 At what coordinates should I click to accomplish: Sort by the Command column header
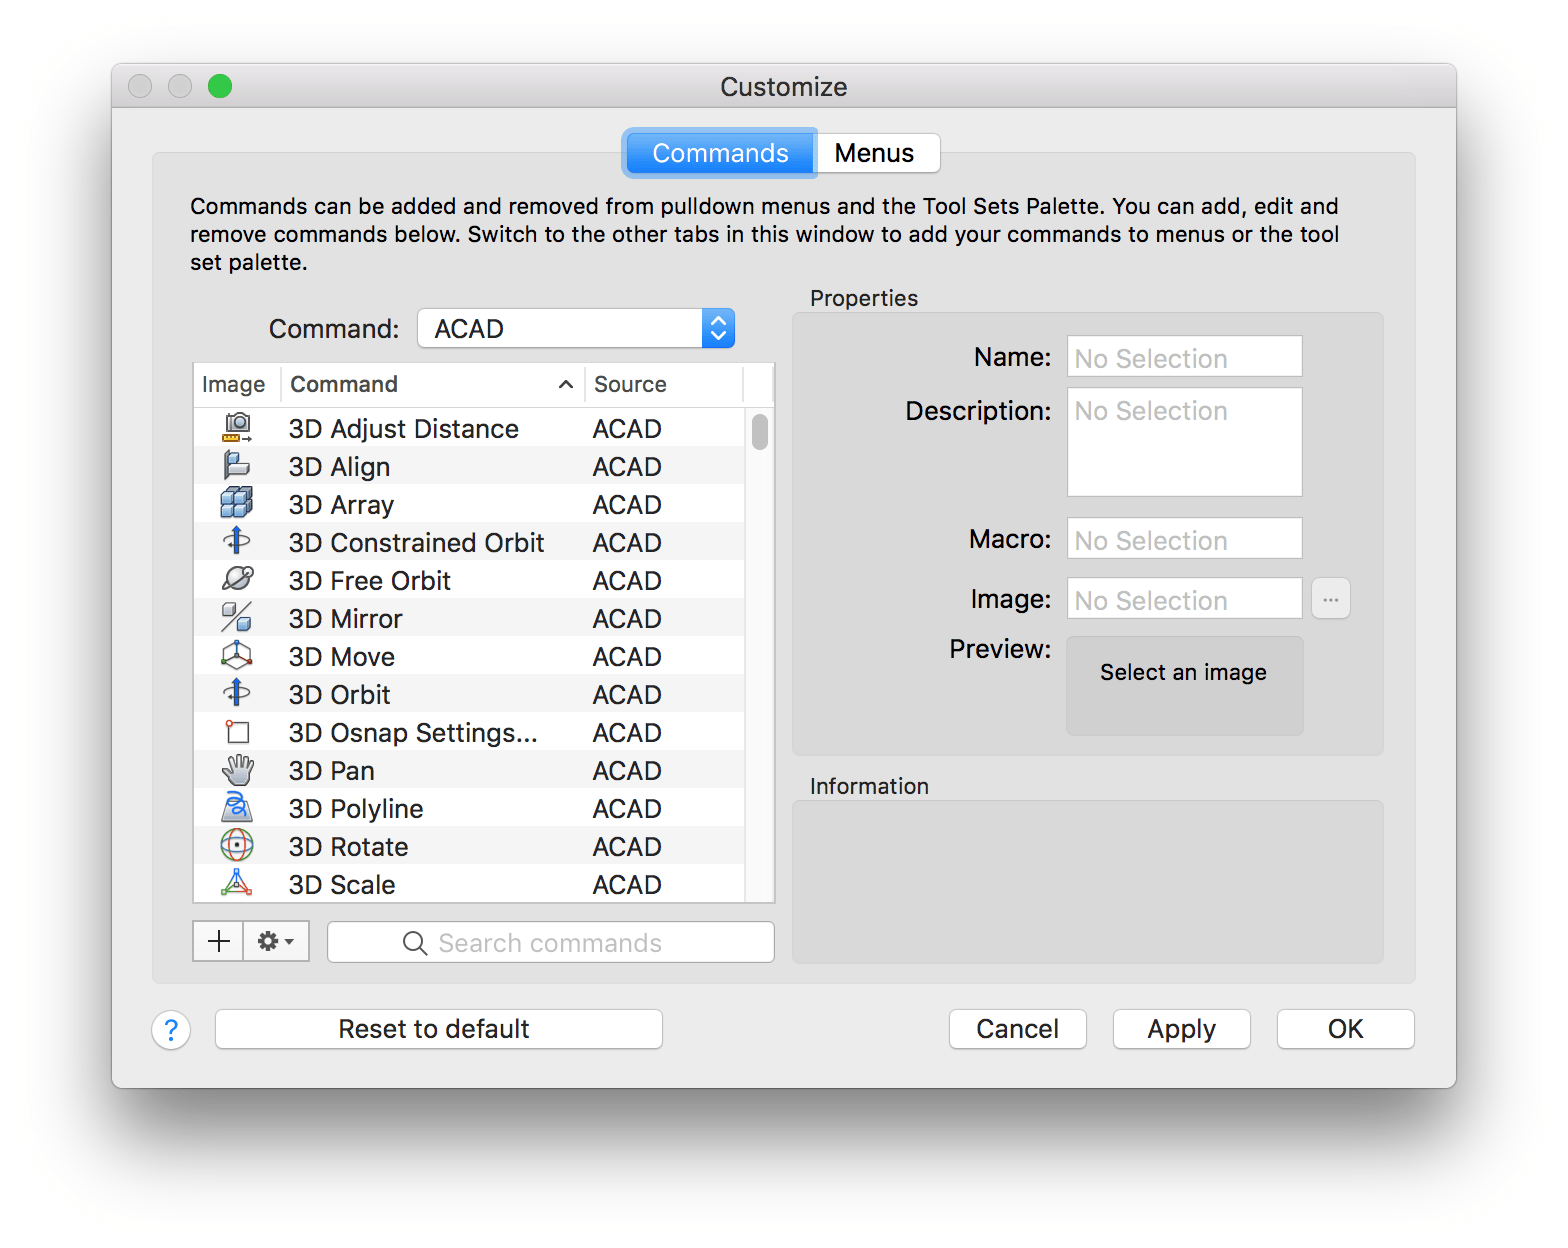pos(432,385)
